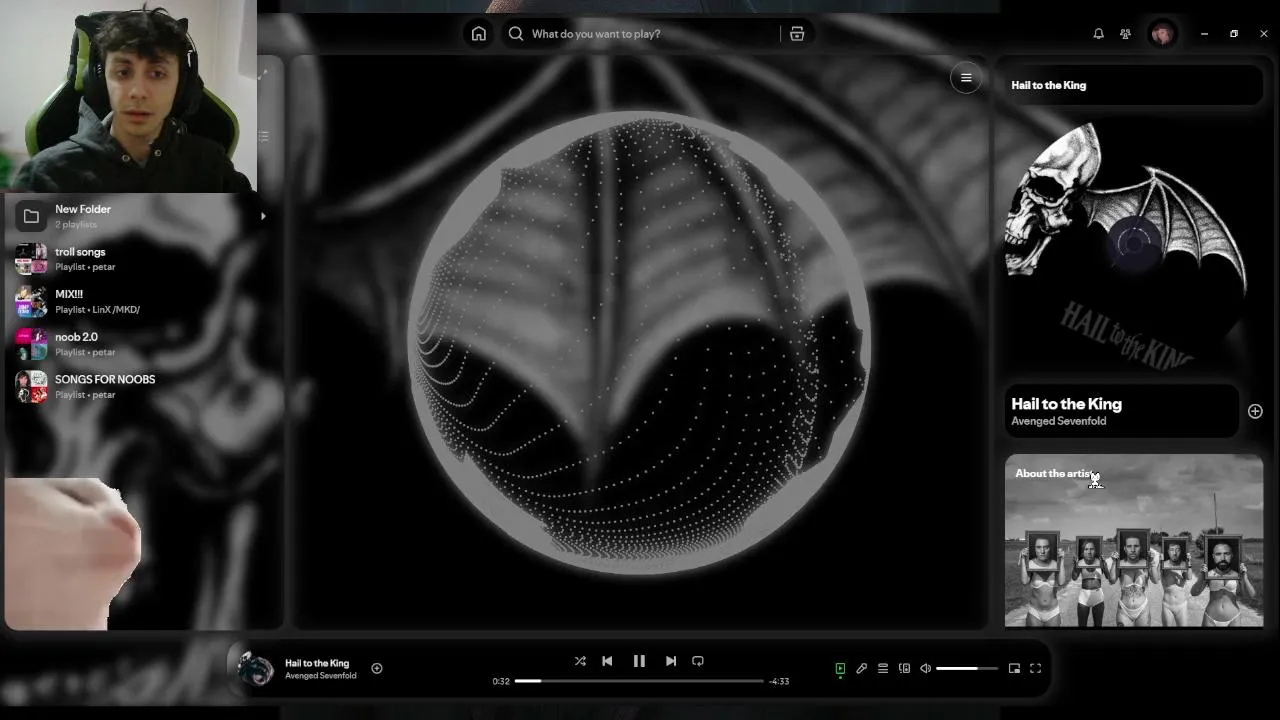Enter full screen mode
This screenshot has width=1280, height=720.
point(1036,668)
